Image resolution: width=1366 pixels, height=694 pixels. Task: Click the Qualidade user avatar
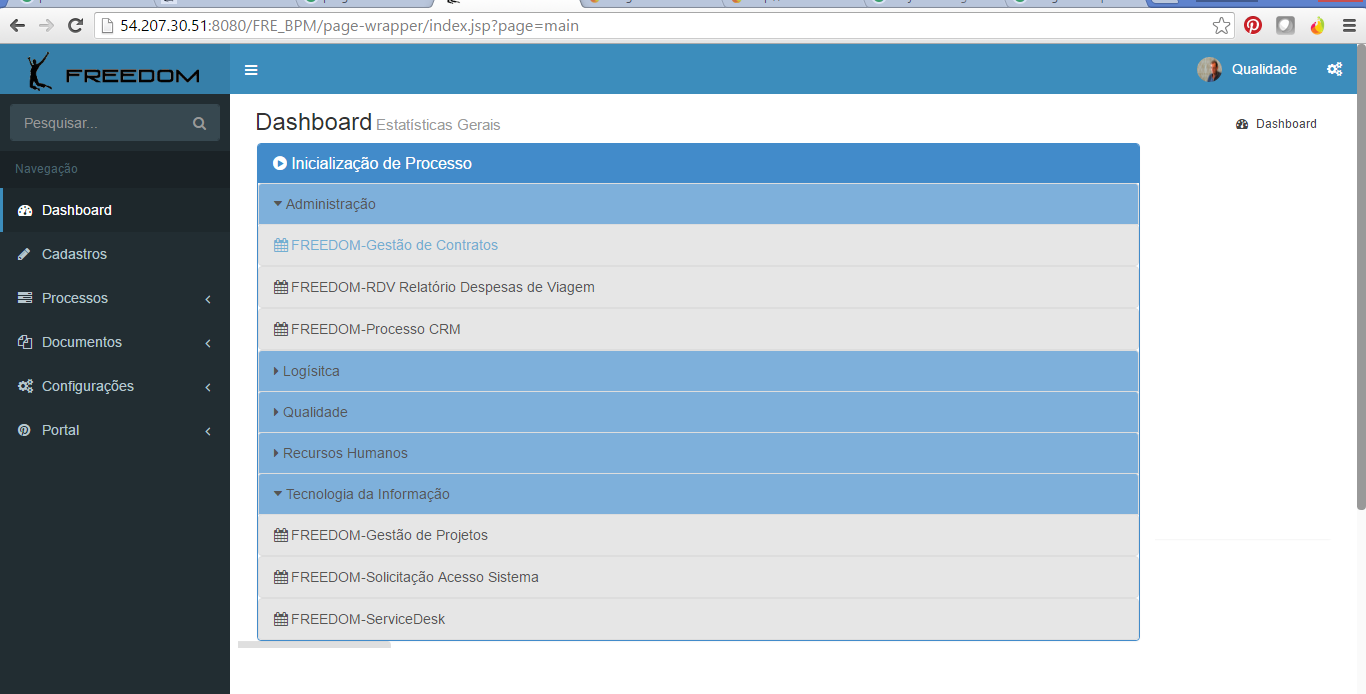1209,69
